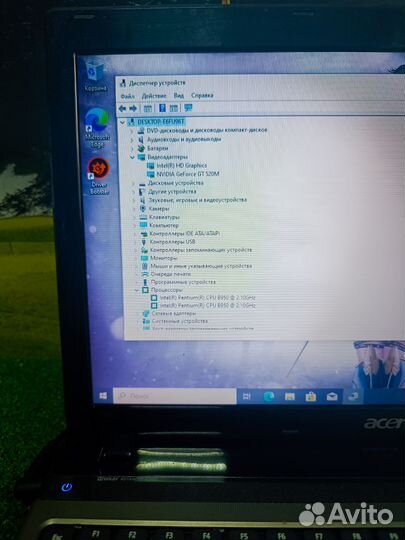Expand the Аудиовходы и аудиовыходы node
Image resolution: width=405 pixels, height=540 pixels.
(132, 140)
